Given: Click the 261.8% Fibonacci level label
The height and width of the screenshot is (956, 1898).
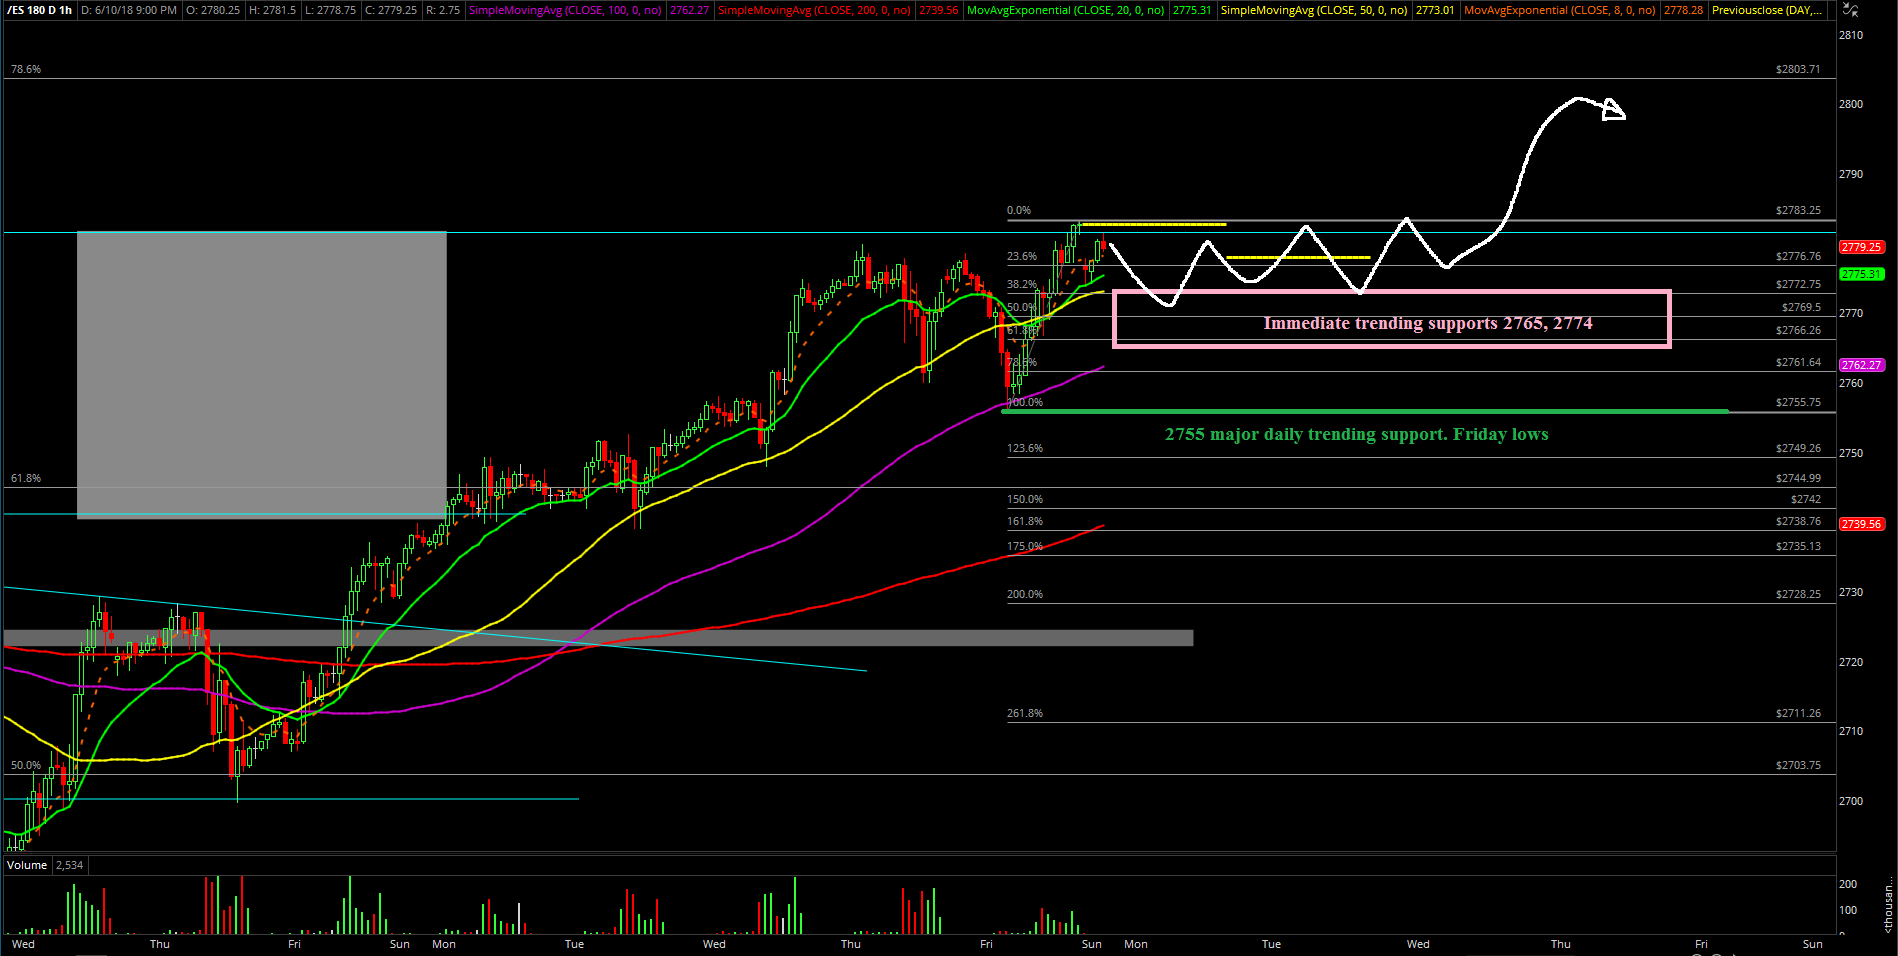Looking at the screenshot, I should [x=1025, y=713].
